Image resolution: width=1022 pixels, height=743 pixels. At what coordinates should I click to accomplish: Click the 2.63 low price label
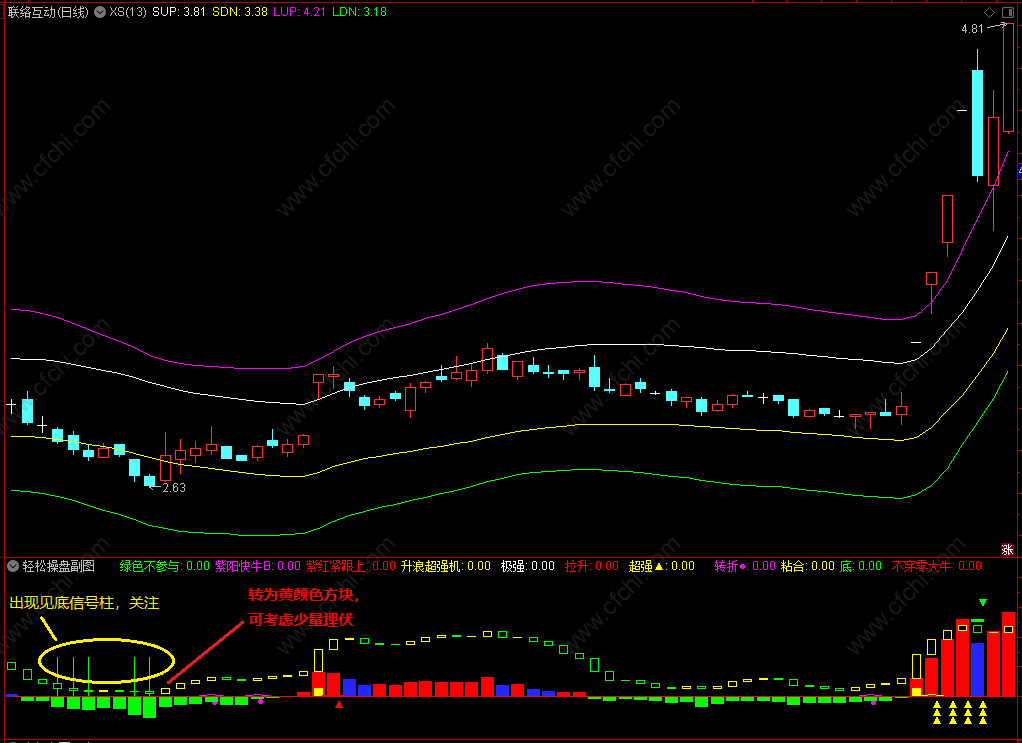[174, 488]
